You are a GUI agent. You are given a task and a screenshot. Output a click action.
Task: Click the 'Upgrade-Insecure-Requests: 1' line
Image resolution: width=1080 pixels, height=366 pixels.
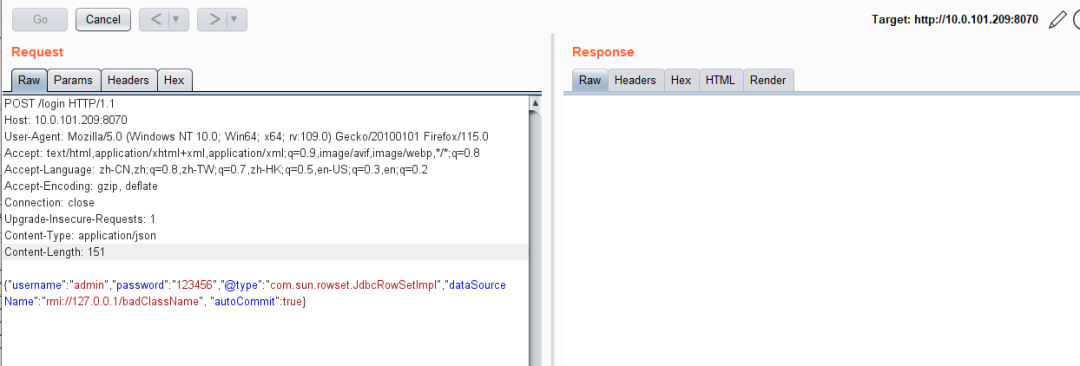point(80,219)
